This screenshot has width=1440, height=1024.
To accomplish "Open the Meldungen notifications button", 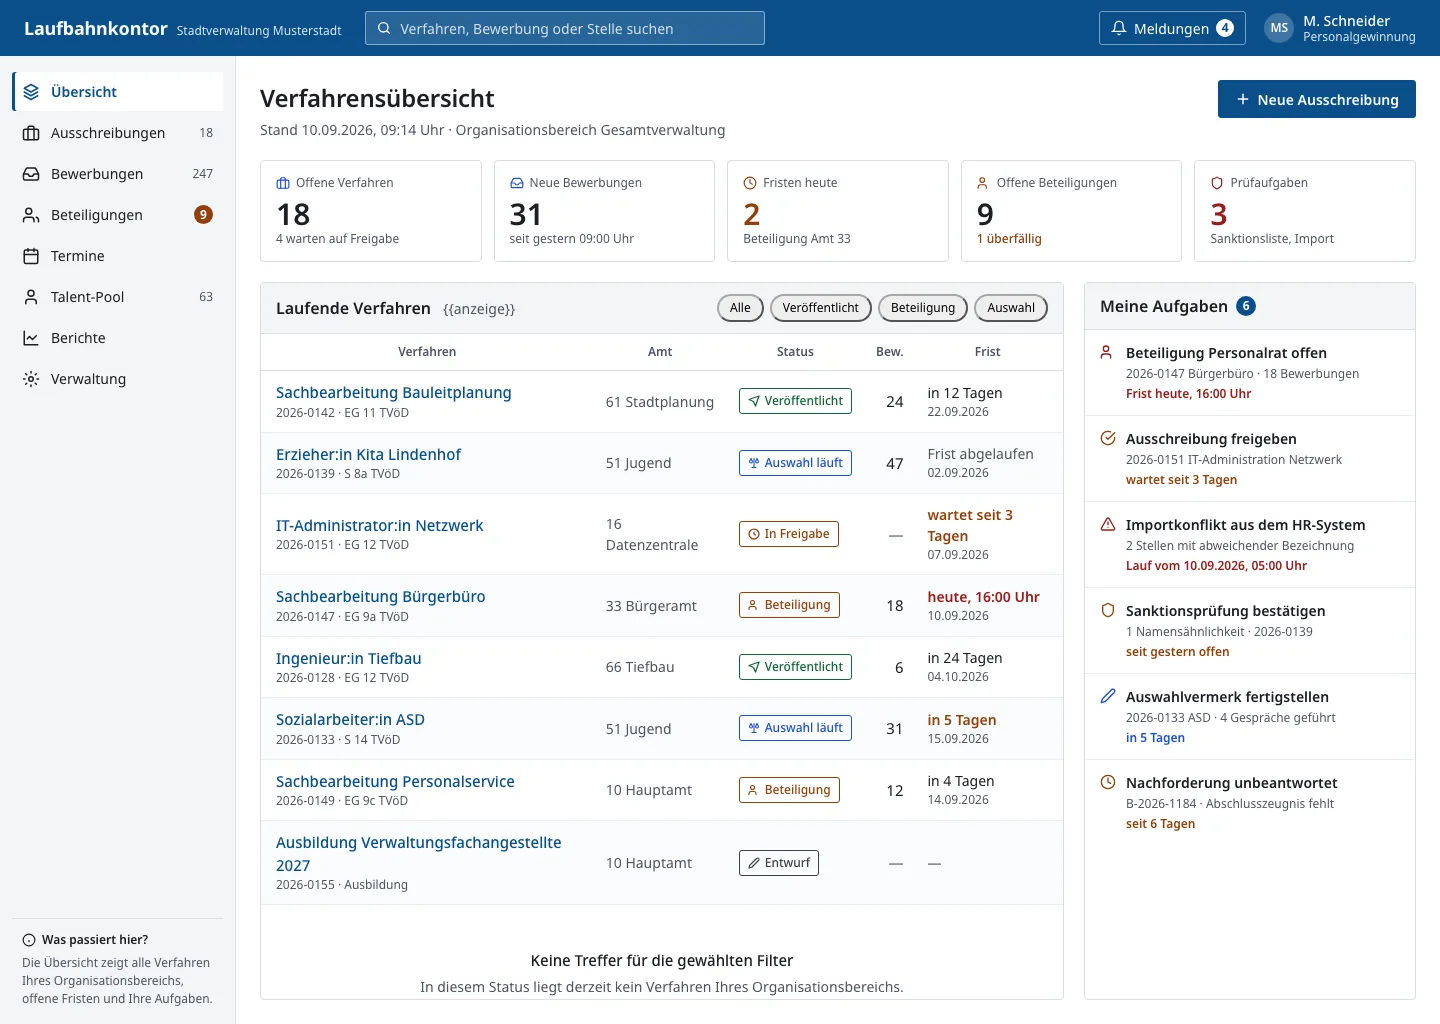I will [x=1172, y=28].
